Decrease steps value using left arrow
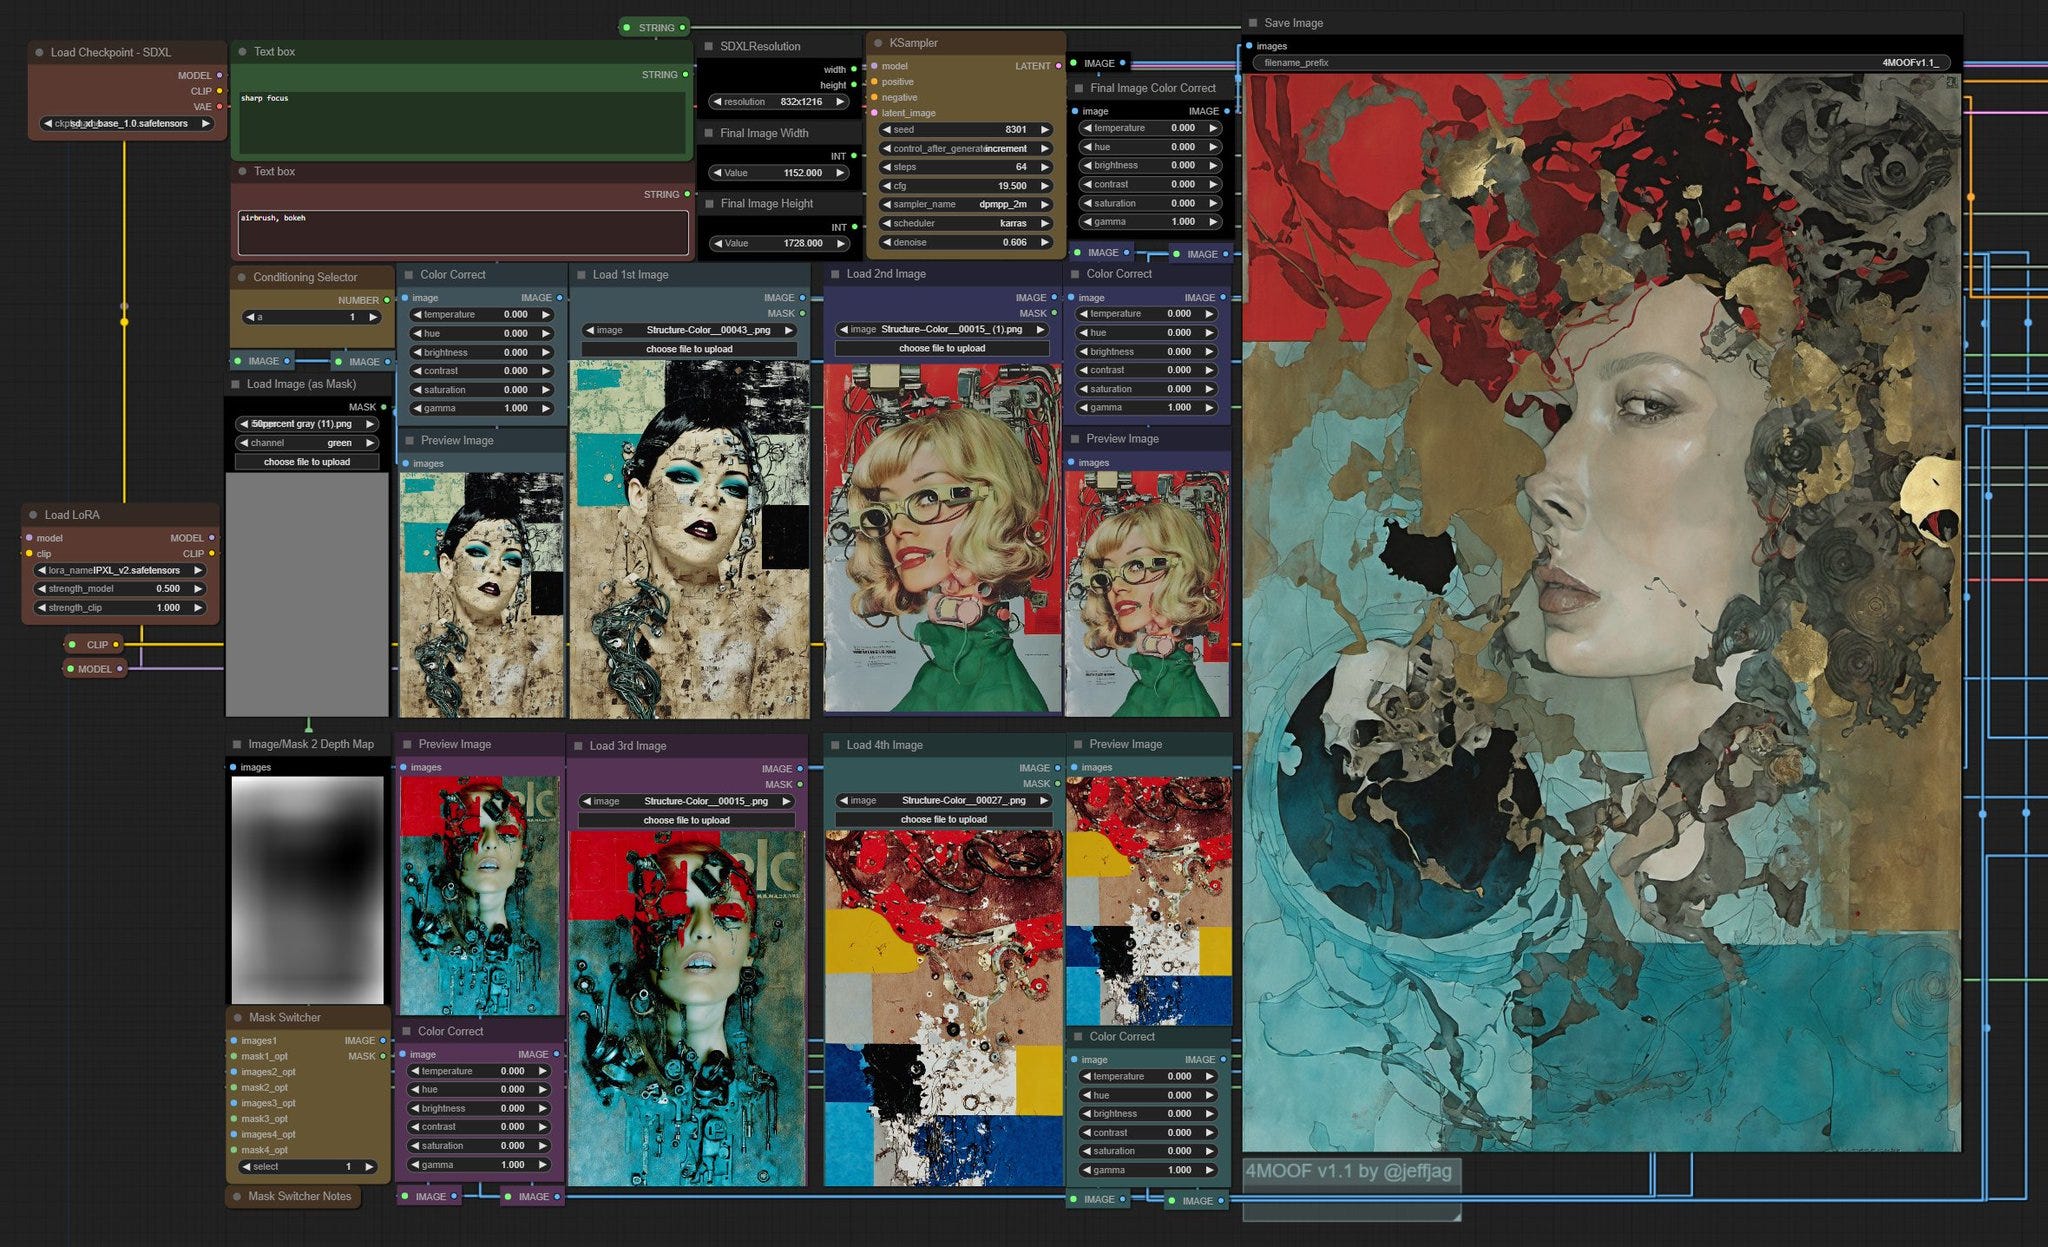Image resolution: width=2048 pixels, height=1247 pixels. tap(886, 167)
